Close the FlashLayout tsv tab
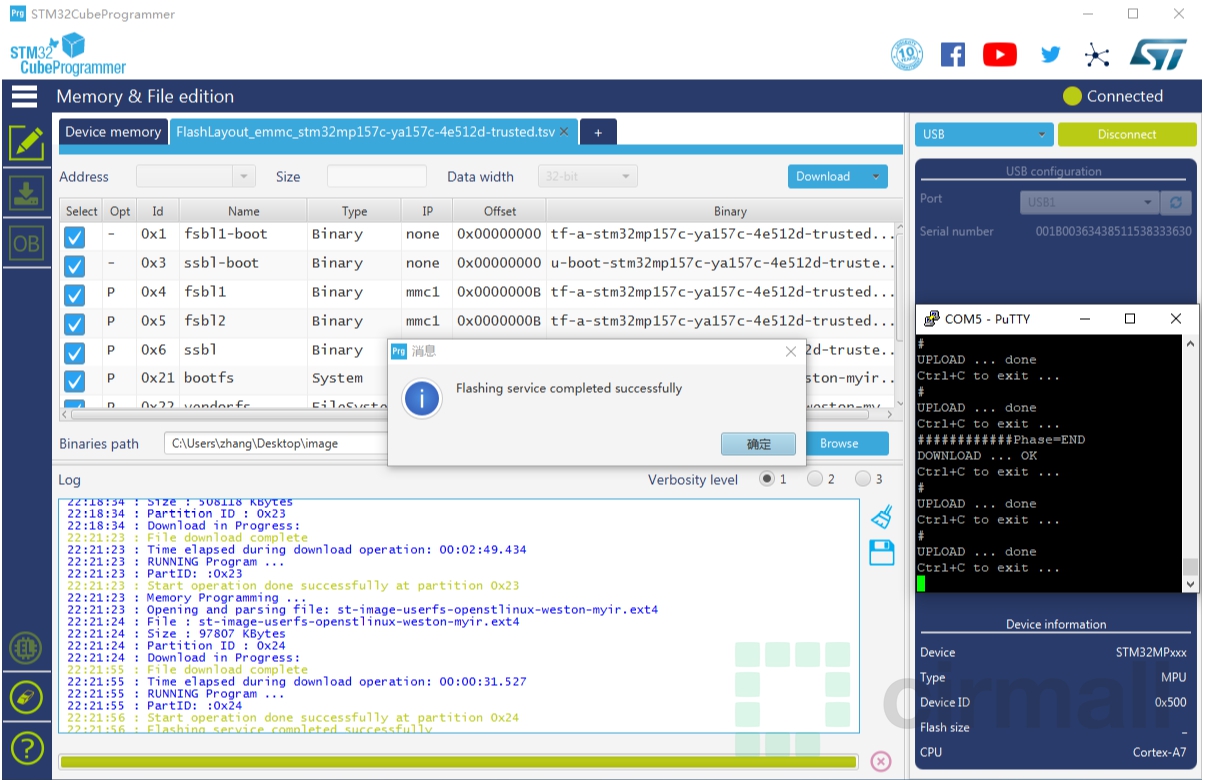Image resolution: width=1205 pixels, height=780 pixels. pos(564,131)
